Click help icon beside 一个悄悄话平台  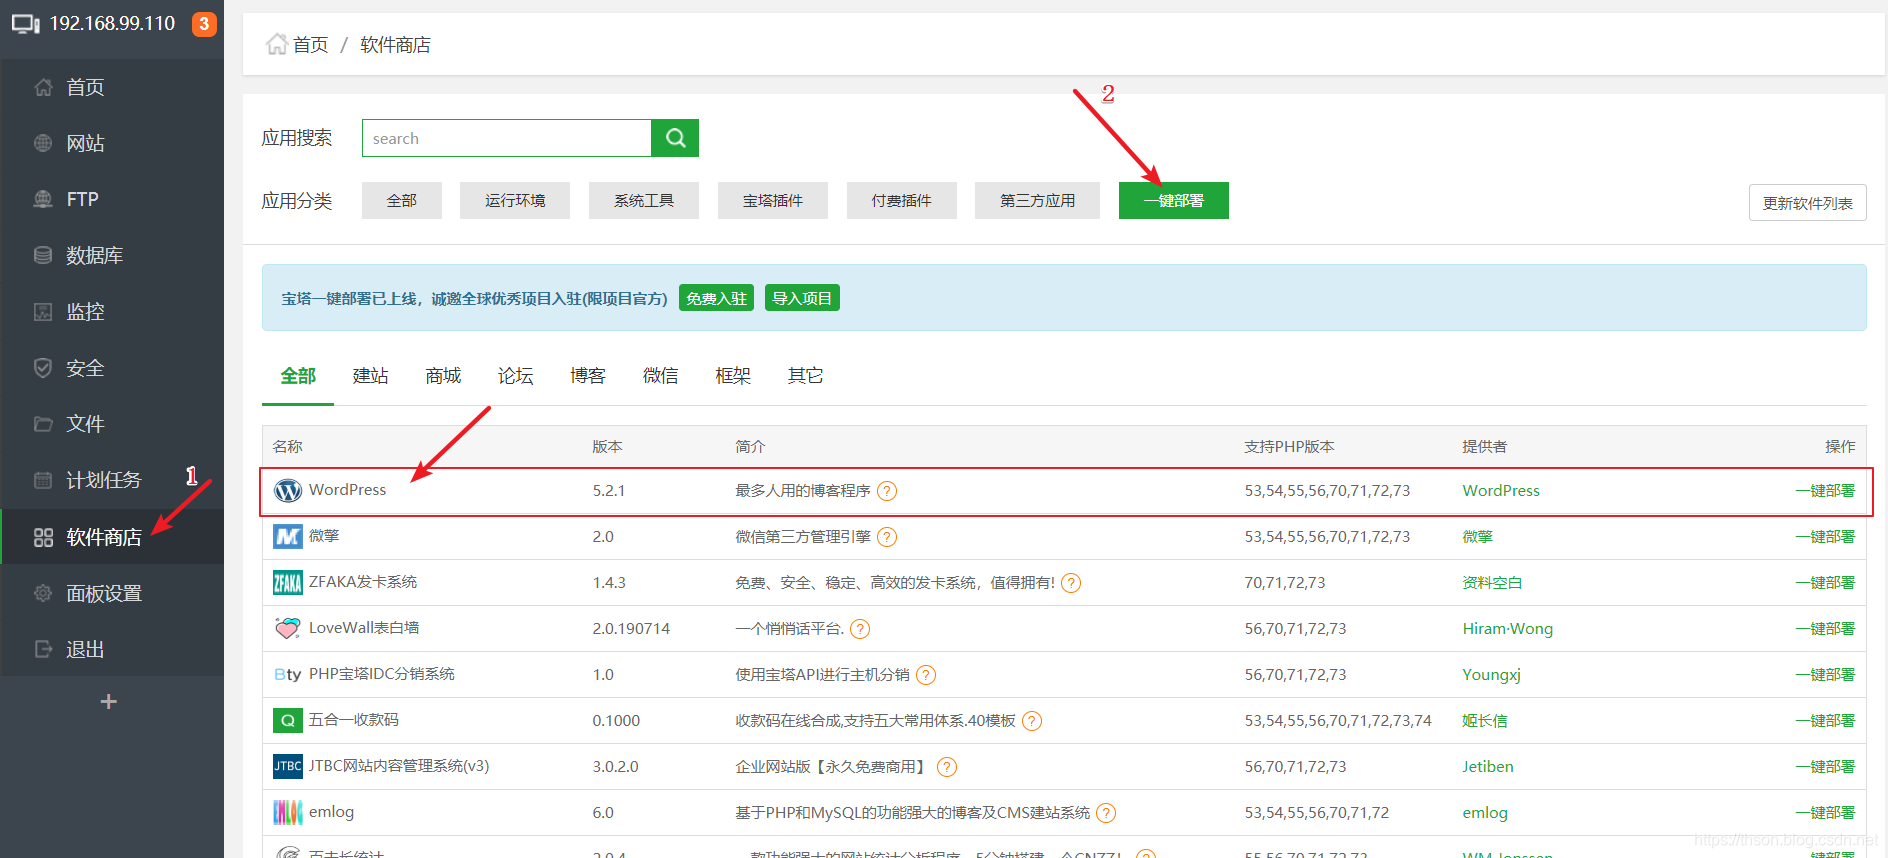(860, 629)
